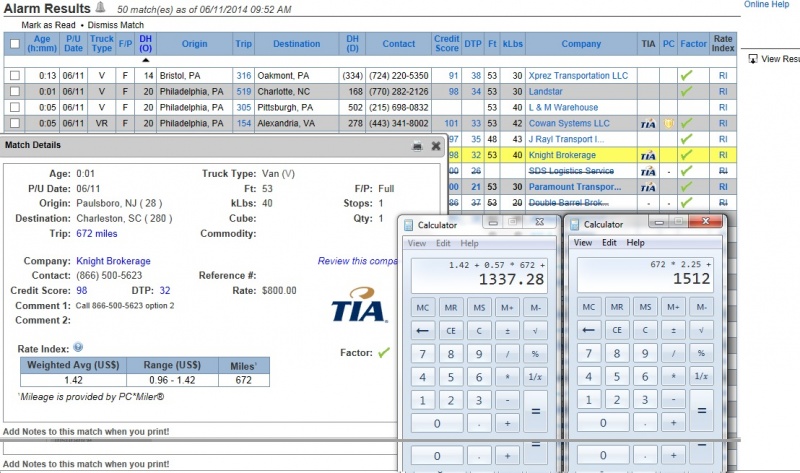The image size is (800, 473).
Task: Click plus-minus key in right Calculator
Action: point(673,330)
